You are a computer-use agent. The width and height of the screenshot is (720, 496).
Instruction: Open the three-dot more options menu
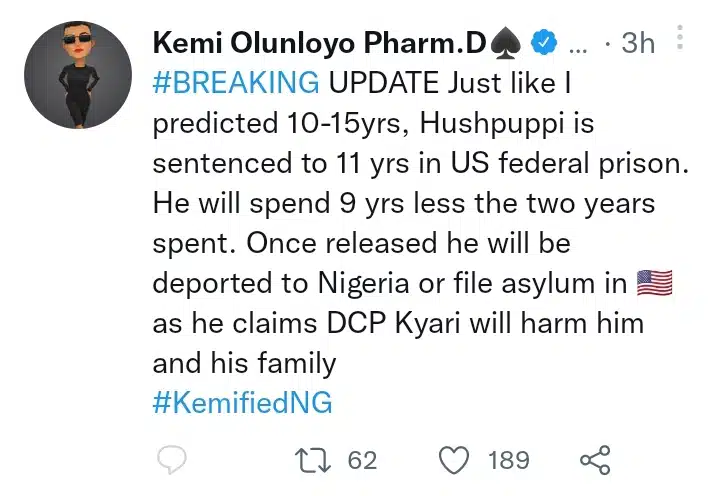coord(681,39)
